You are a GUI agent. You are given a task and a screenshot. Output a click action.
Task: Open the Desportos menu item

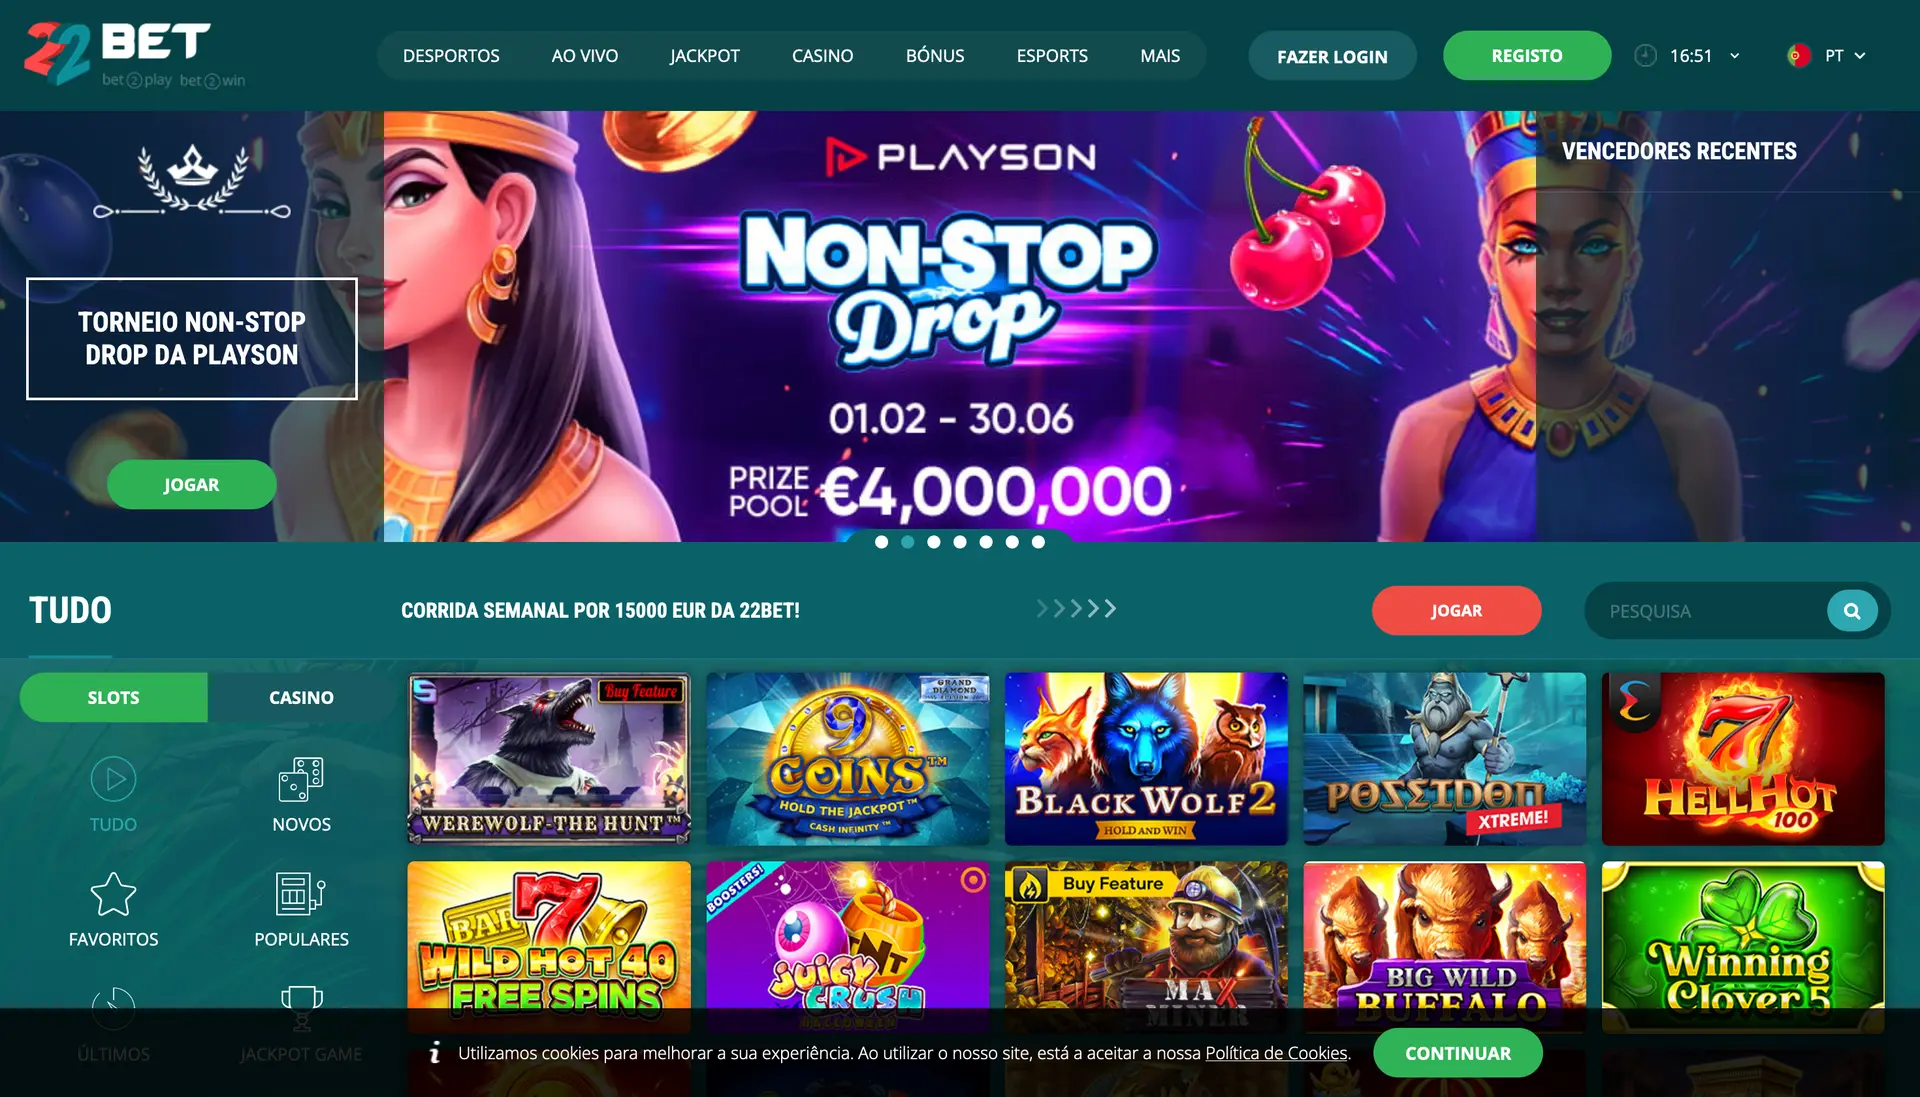pyautogui.click(x=451, y=56)
